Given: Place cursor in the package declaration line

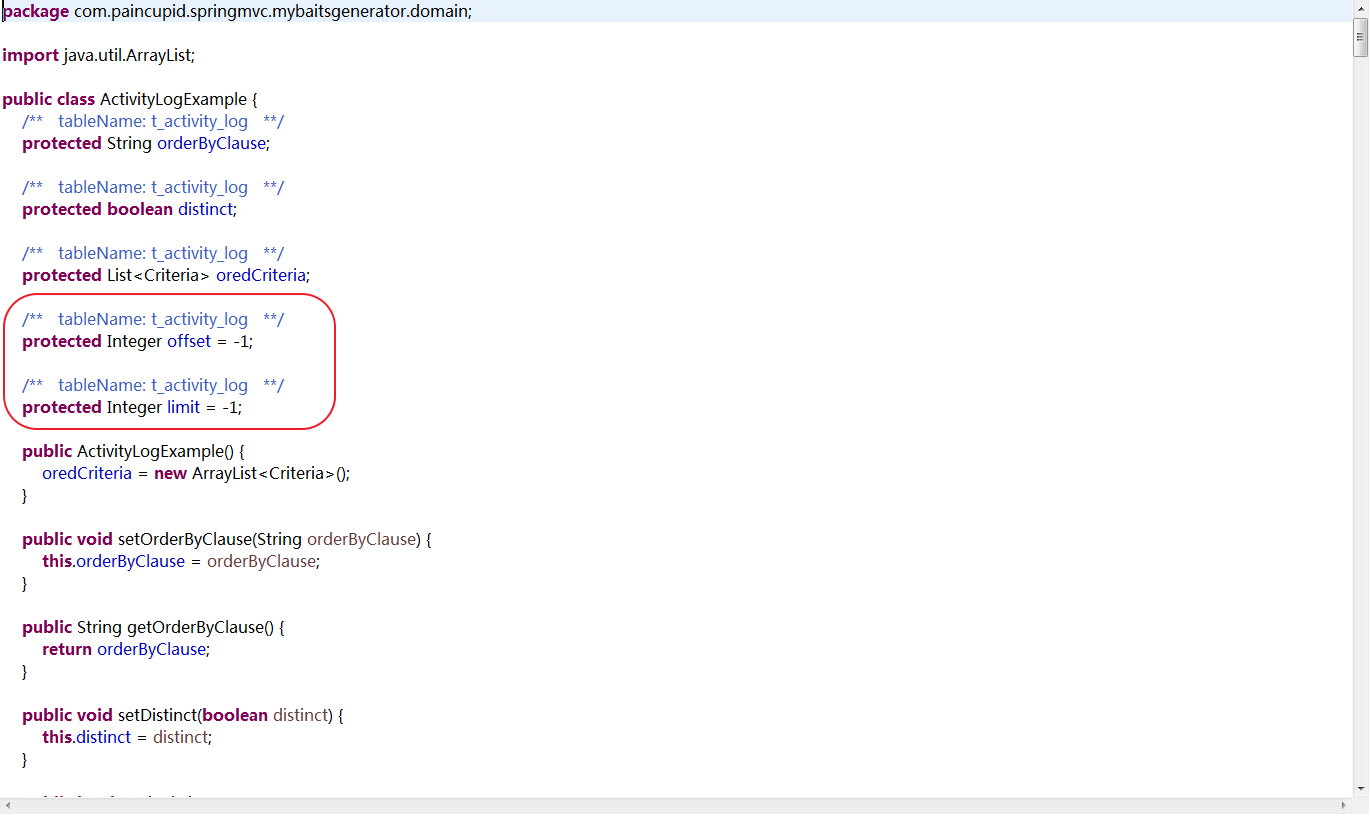Looking at the screenshot, I should click(x=238, y=11).
